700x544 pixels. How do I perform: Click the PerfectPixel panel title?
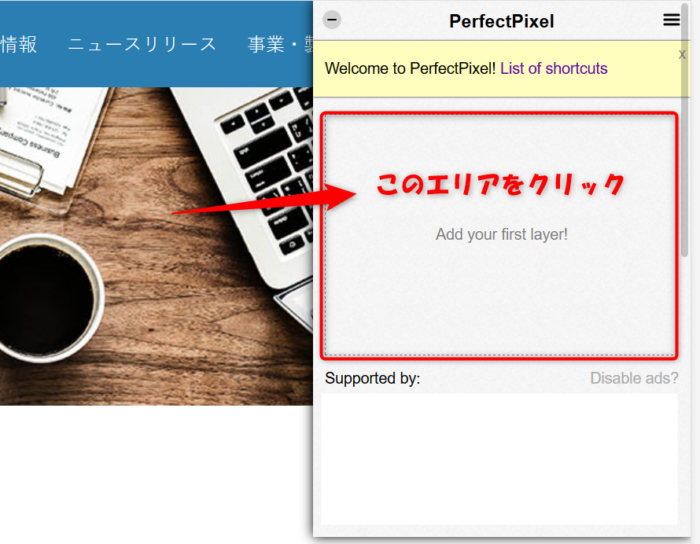click(x=501, y=21)
